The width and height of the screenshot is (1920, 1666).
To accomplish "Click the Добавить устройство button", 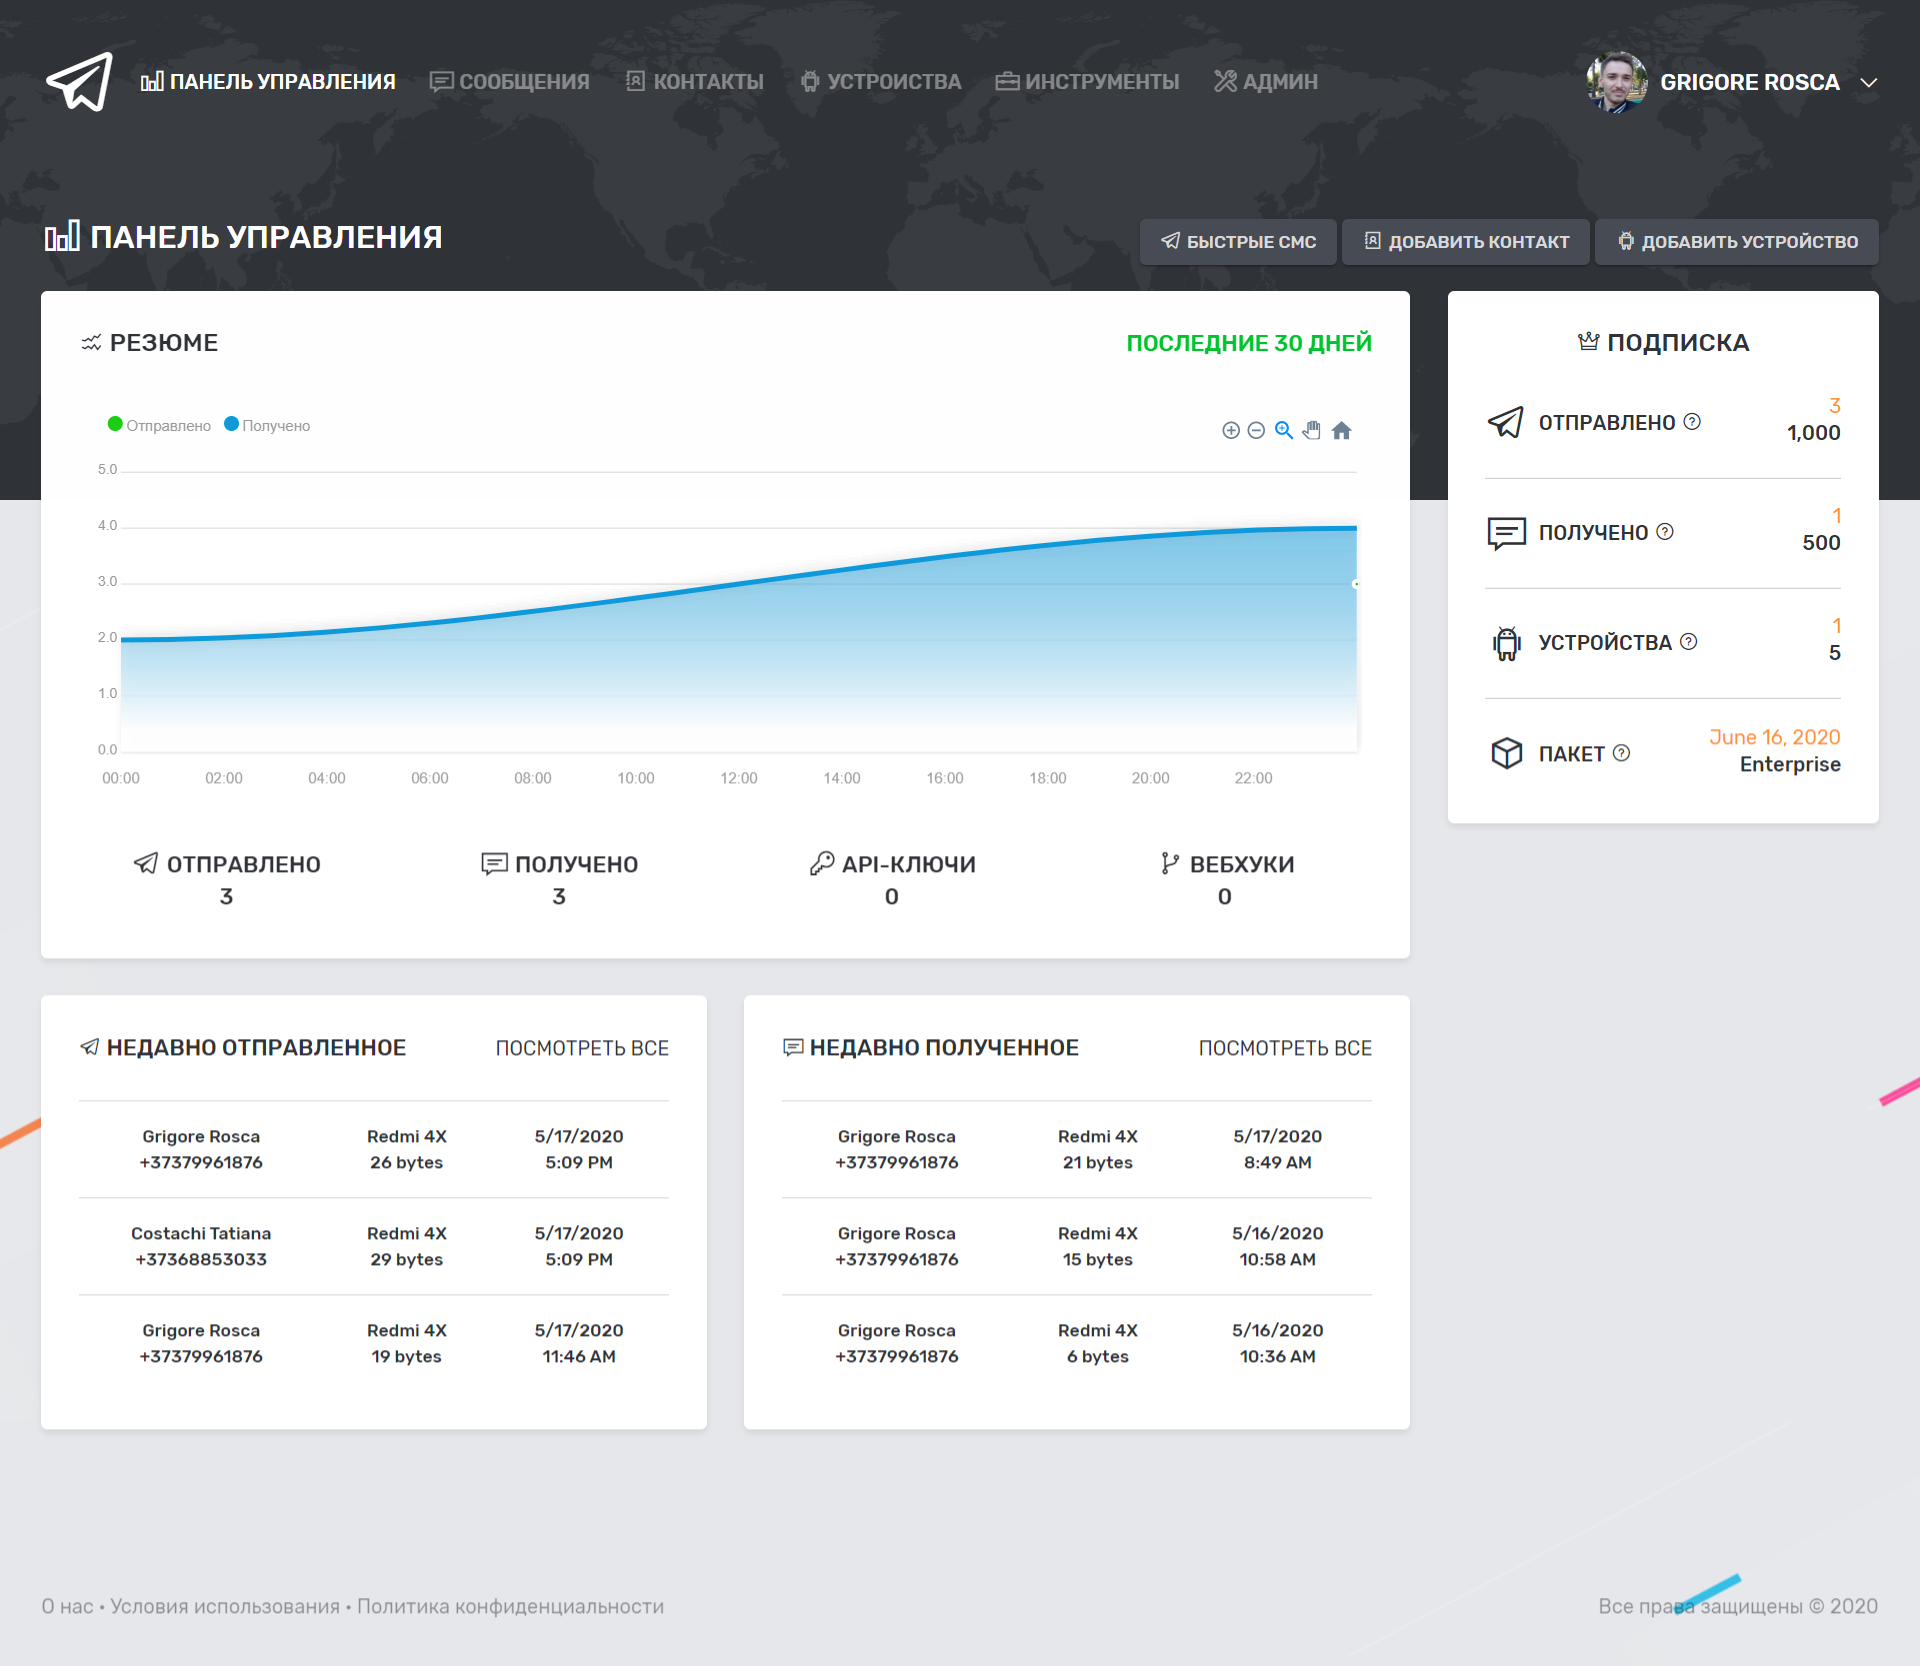I will pyautogui.click(x=1737, y=242).
